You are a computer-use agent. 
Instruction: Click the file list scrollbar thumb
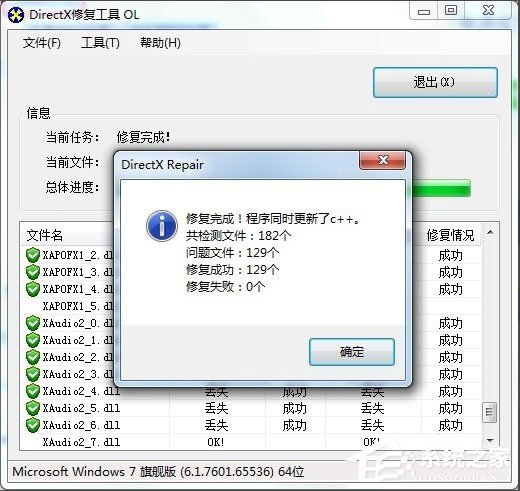click(x=489, y=412)
